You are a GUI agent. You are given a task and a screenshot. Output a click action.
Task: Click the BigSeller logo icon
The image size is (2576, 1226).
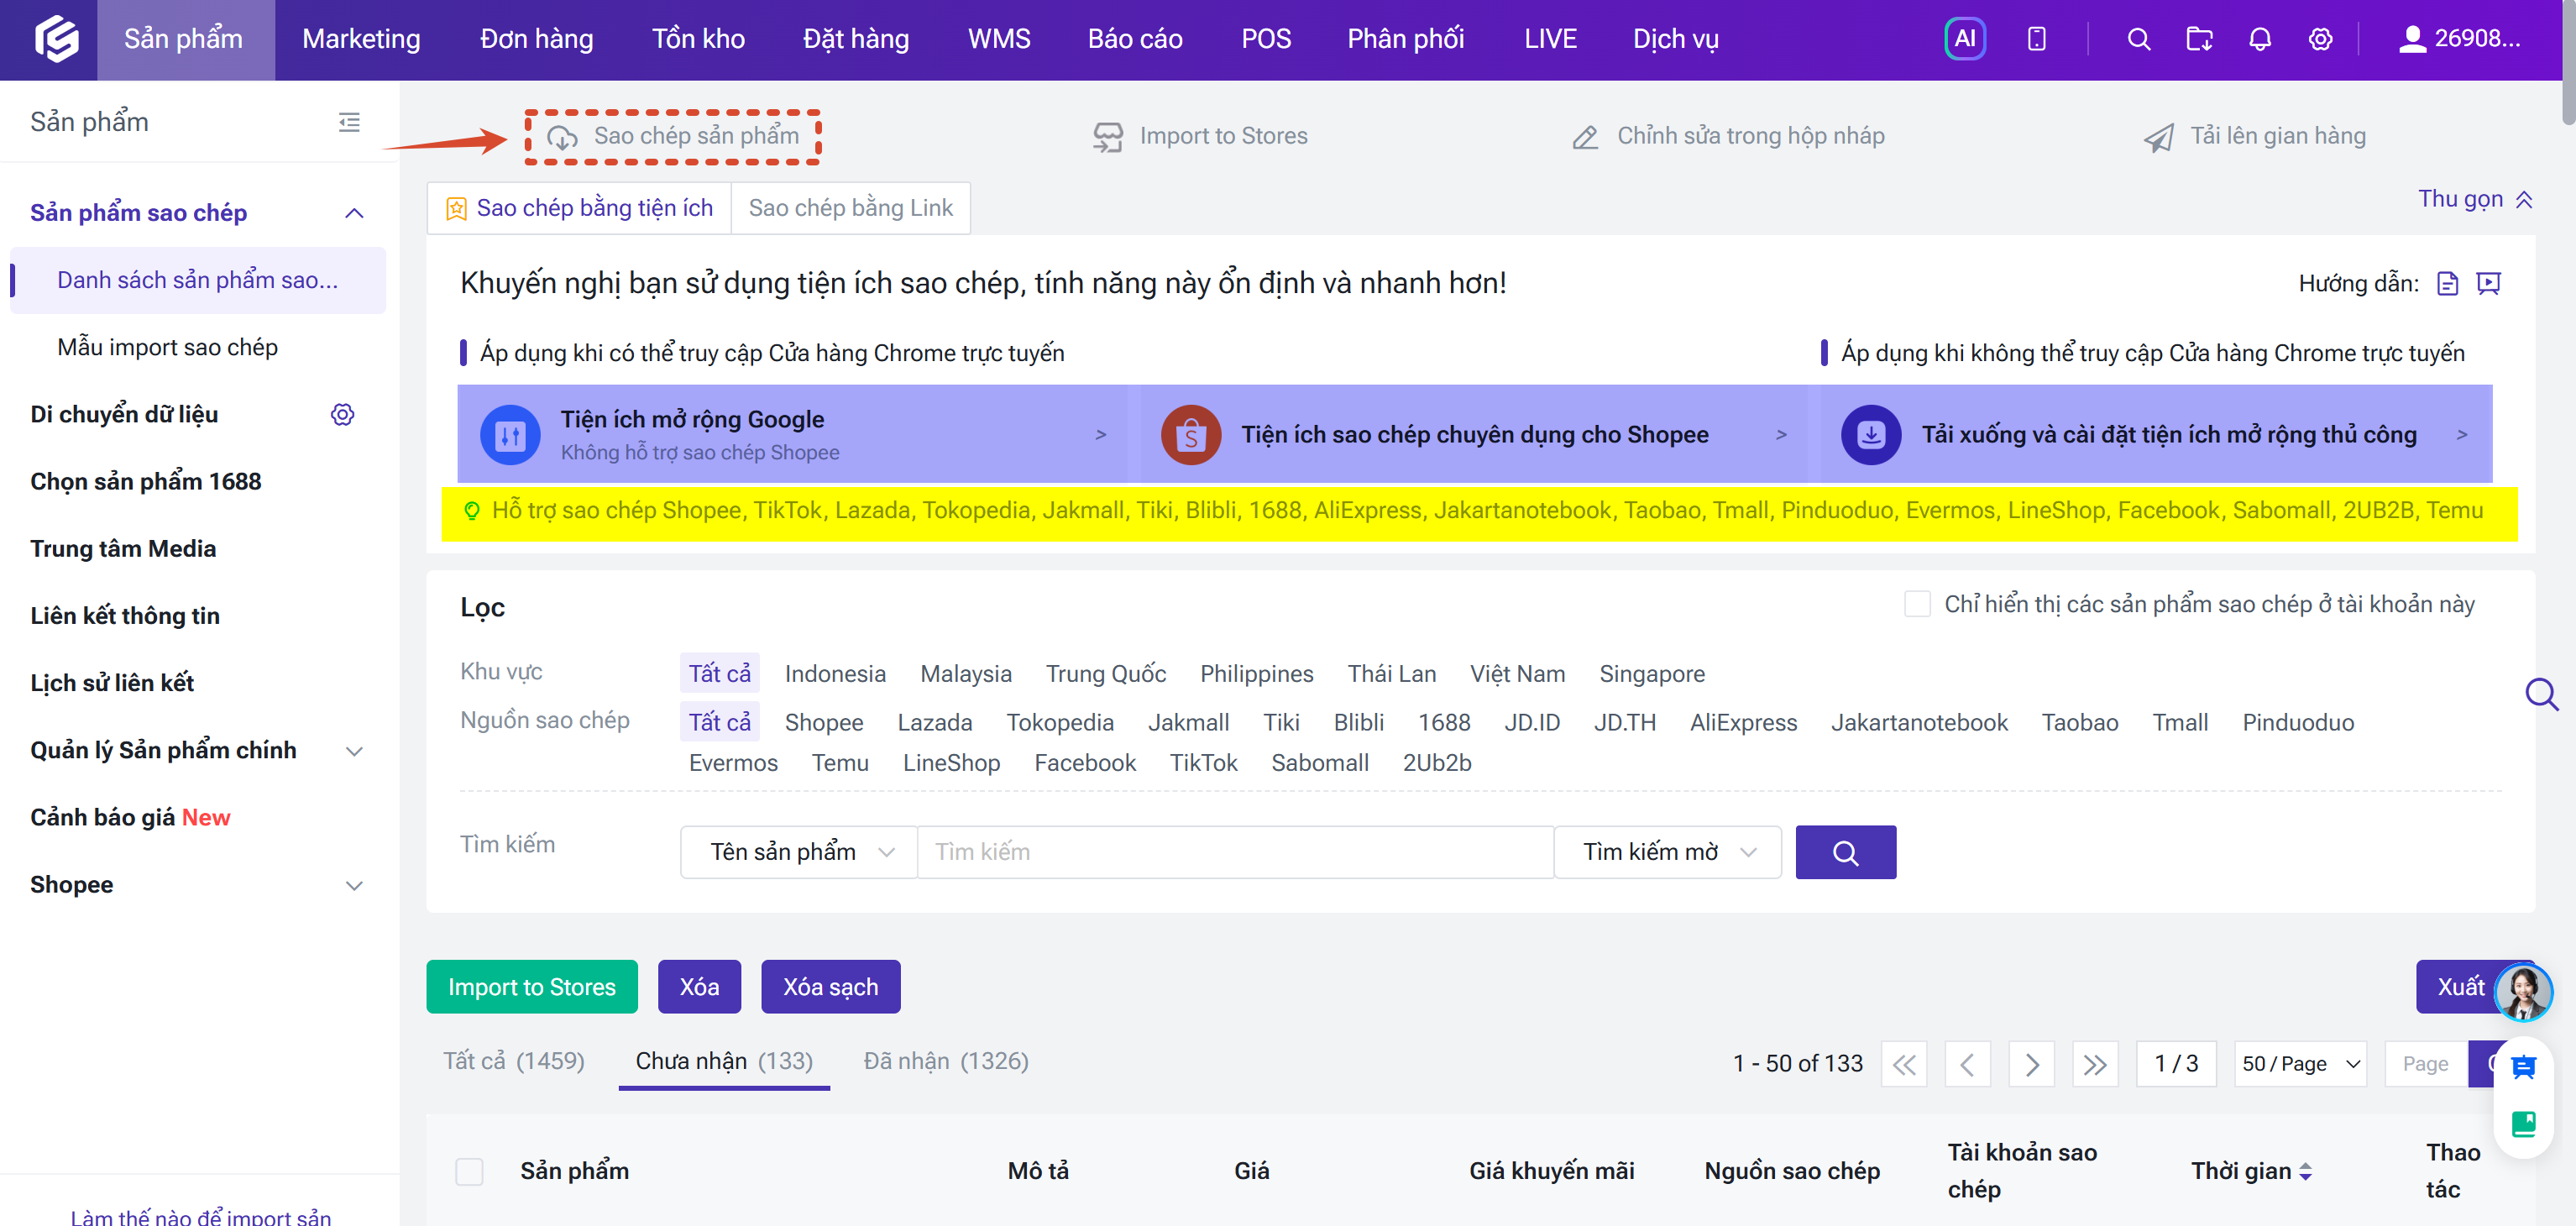tap(56, 39)
